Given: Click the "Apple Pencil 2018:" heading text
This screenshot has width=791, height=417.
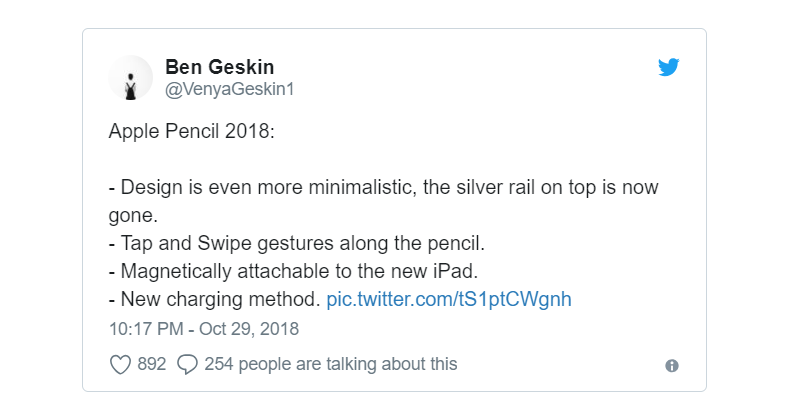Looking at the screenshot, I should coord(192,132).
